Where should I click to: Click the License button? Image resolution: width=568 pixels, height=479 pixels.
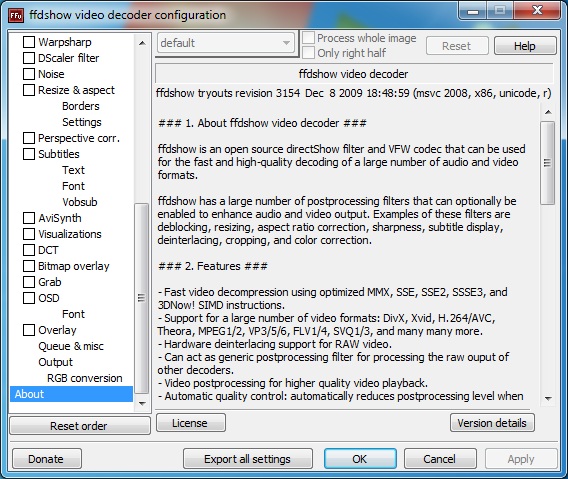pos(191,423)
